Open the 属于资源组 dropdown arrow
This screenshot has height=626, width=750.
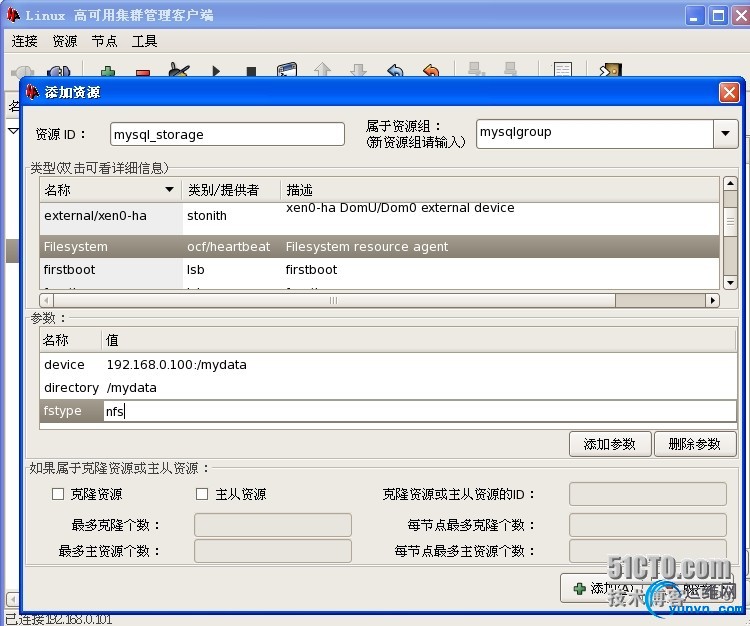(726, 133)
